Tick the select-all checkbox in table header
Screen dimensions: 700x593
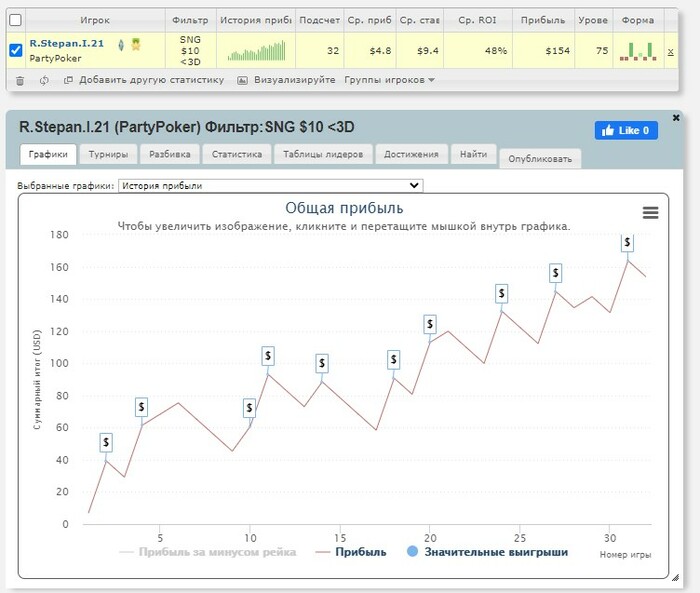[15, 20]
